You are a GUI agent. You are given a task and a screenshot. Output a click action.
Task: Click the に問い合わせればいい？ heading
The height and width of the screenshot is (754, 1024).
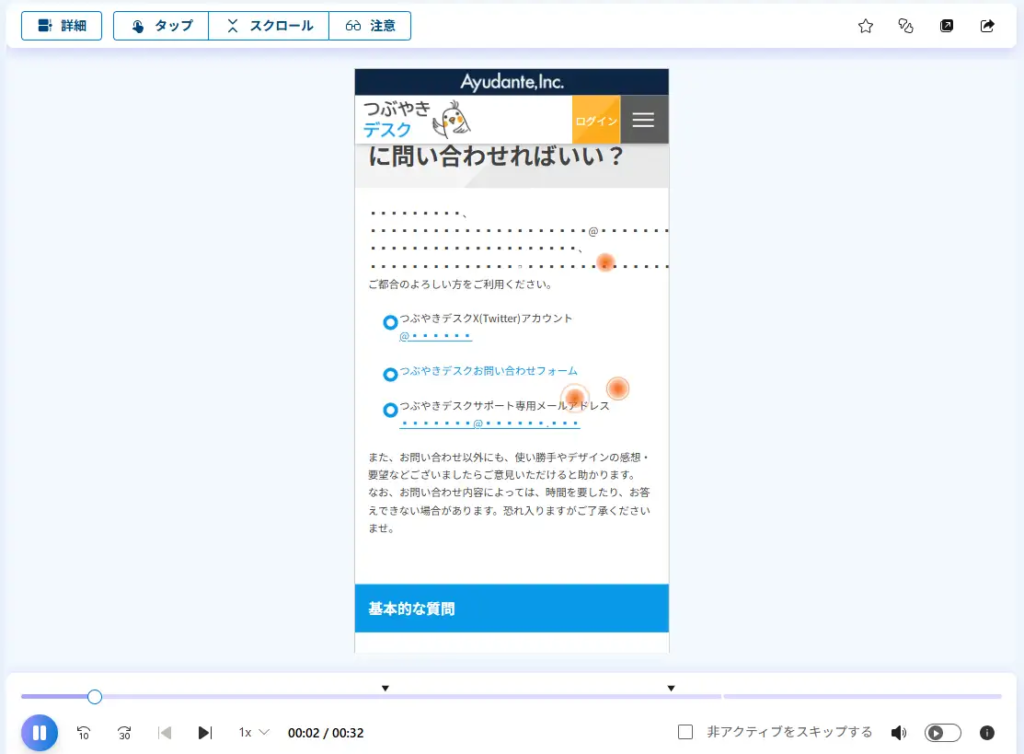(x=496, y=157)
